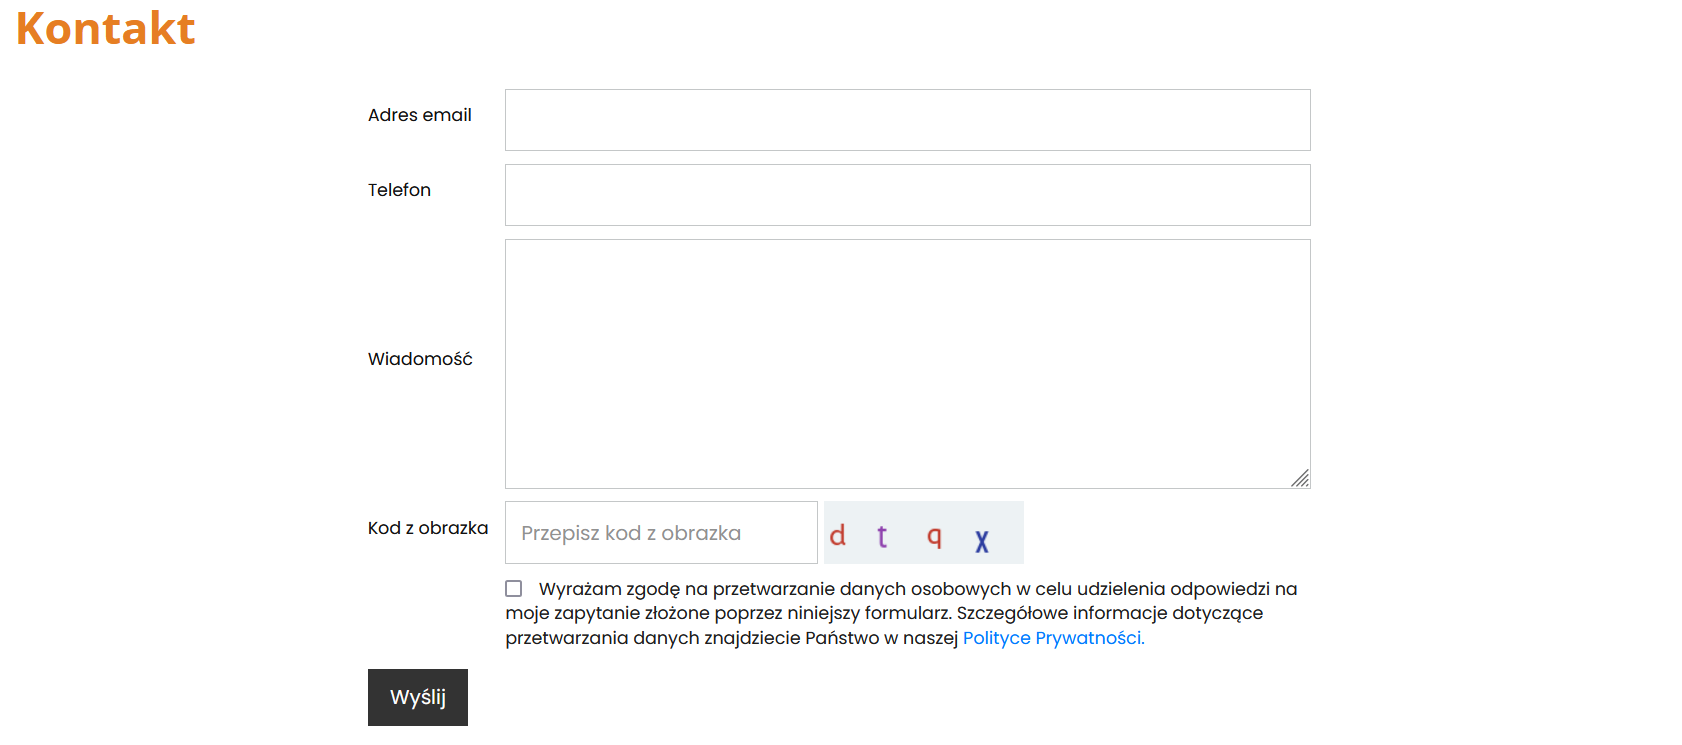Click the consent text starting Wyrażam zgodę
This screenshot has width=1682, height=745.
(x=901, y=613)
